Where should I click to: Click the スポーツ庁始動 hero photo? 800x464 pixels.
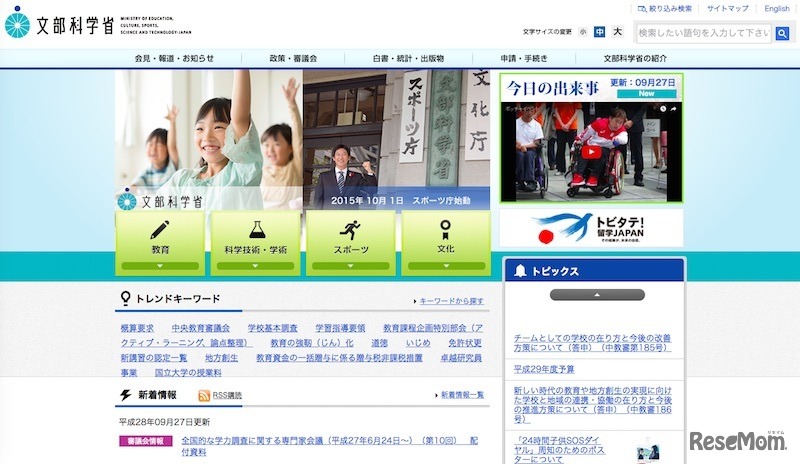pos(396,139)
